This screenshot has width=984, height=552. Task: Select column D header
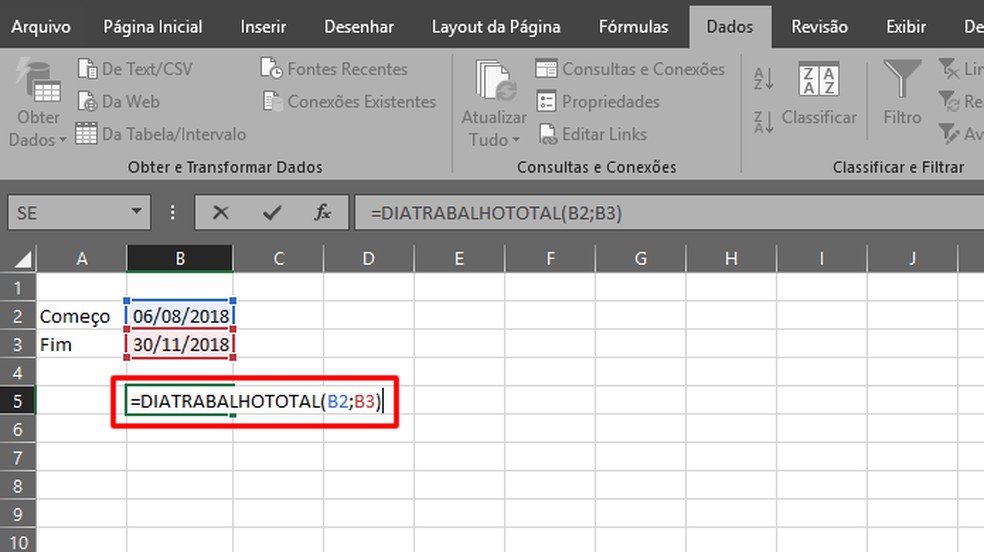click(x=369, y=258)
